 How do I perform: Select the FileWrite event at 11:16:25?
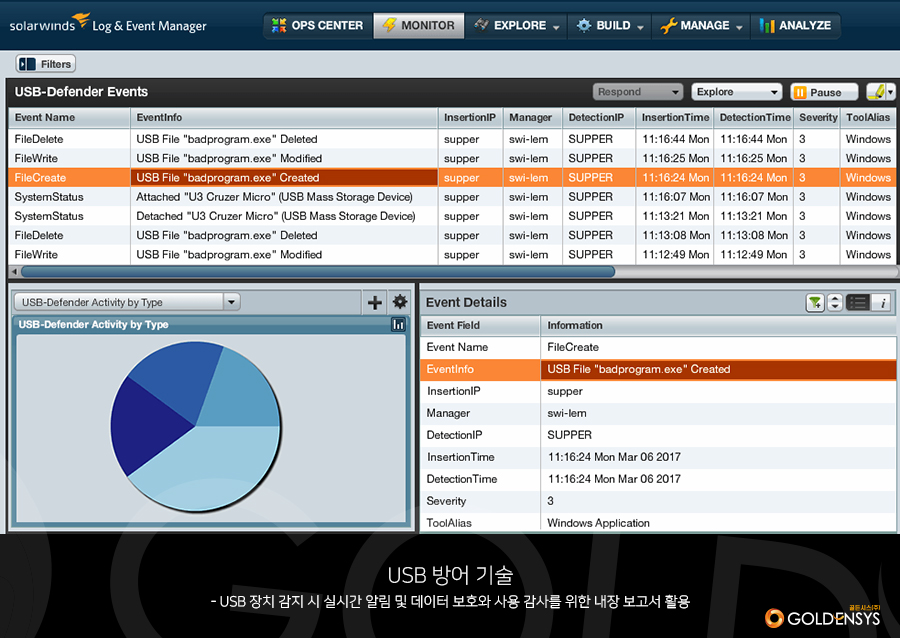pos(452,158)
